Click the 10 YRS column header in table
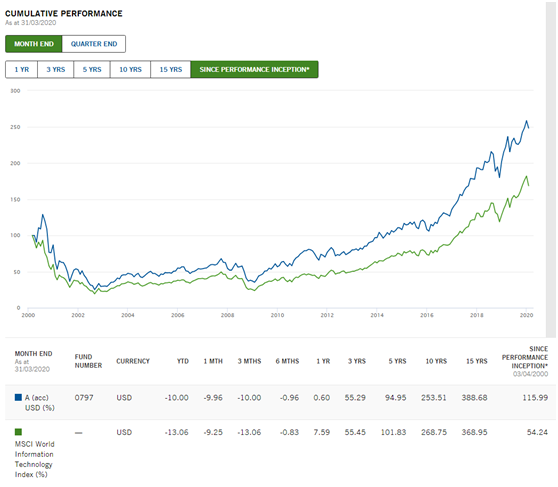 coord(436,361)
